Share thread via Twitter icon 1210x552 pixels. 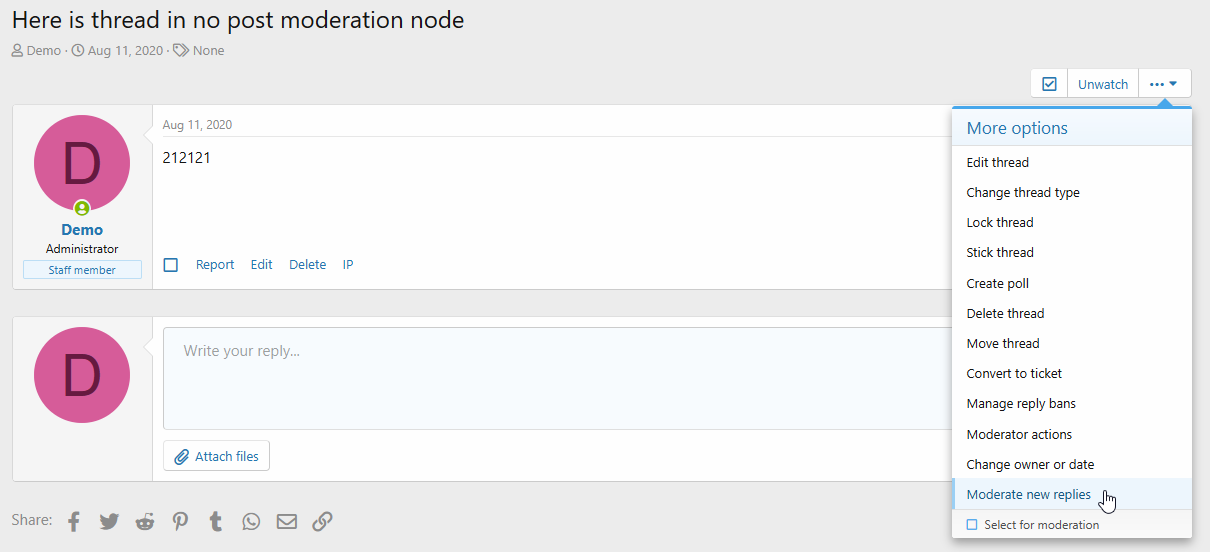click(x=109, y=521)
